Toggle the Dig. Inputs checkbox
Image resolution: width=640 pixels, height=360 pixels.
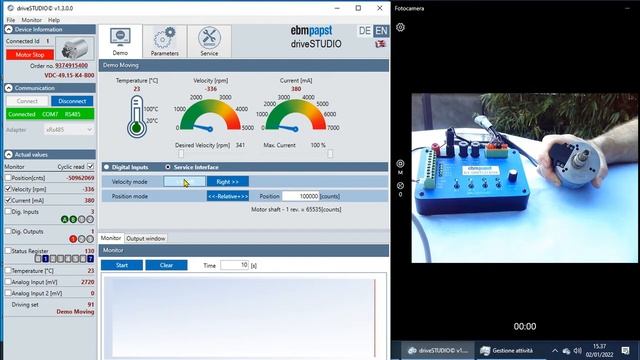point(8,211)
